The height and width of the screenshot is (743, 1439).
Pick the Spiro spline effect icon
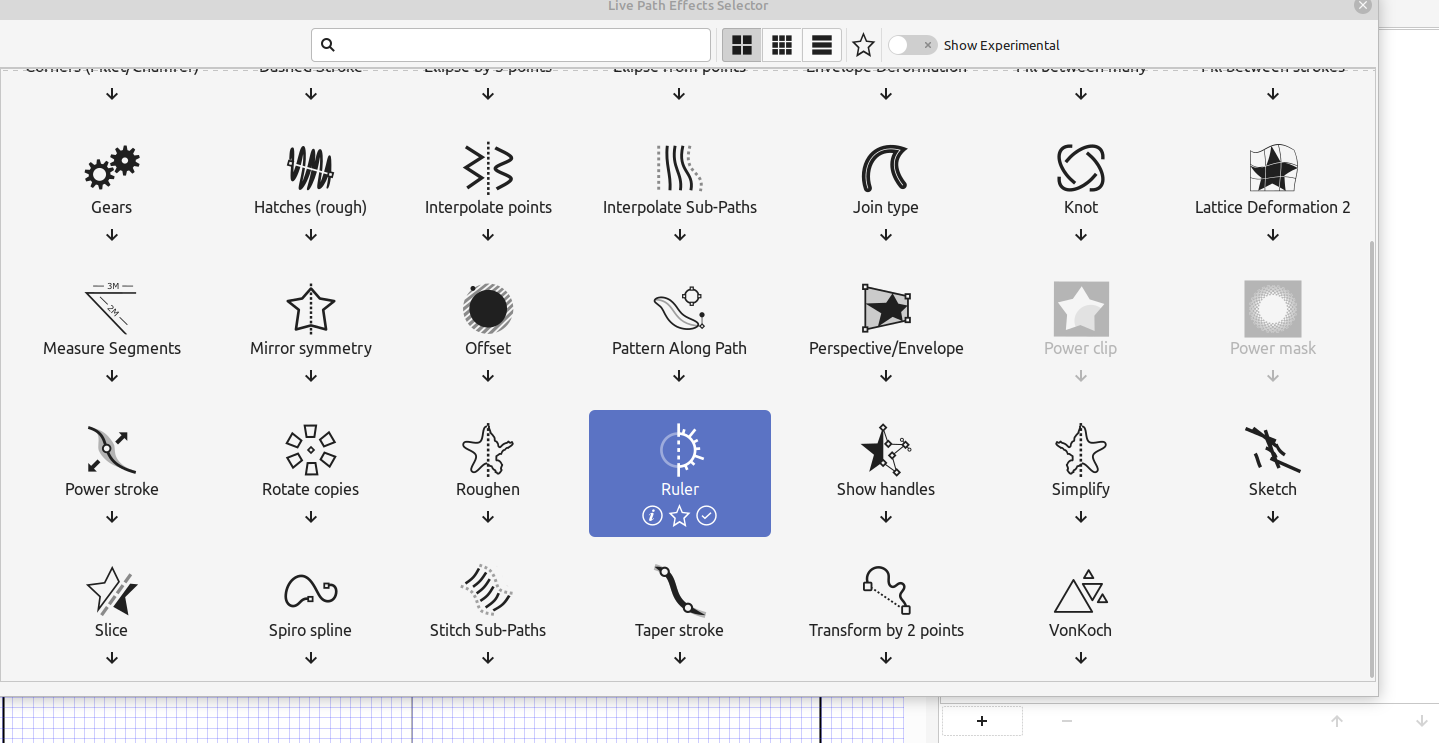pyautogui.click(x=311, y=590)
